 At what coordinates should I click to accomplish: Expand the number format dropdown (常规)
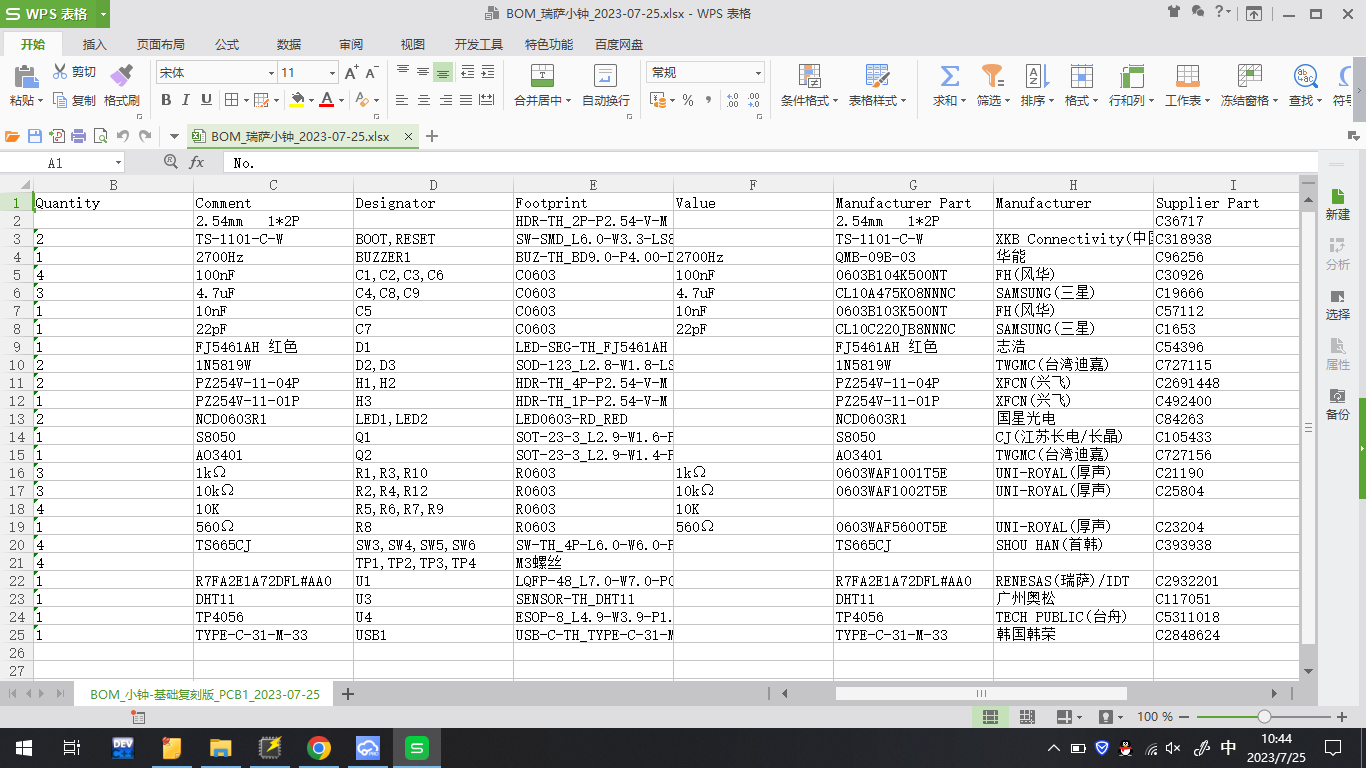pos(758,73)
